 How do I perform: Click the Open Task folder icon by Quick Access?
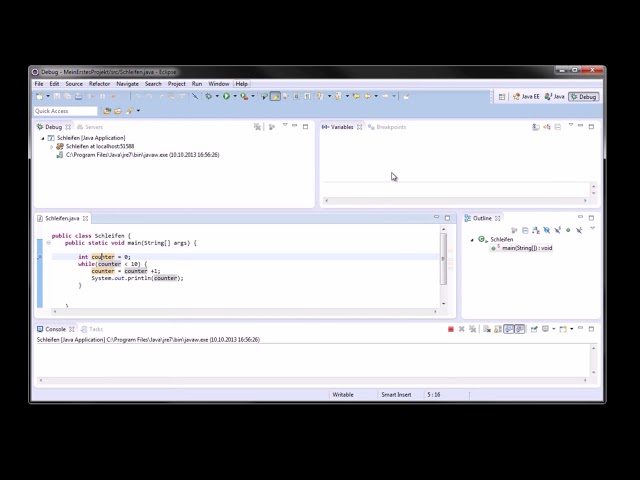pos(118,111)
